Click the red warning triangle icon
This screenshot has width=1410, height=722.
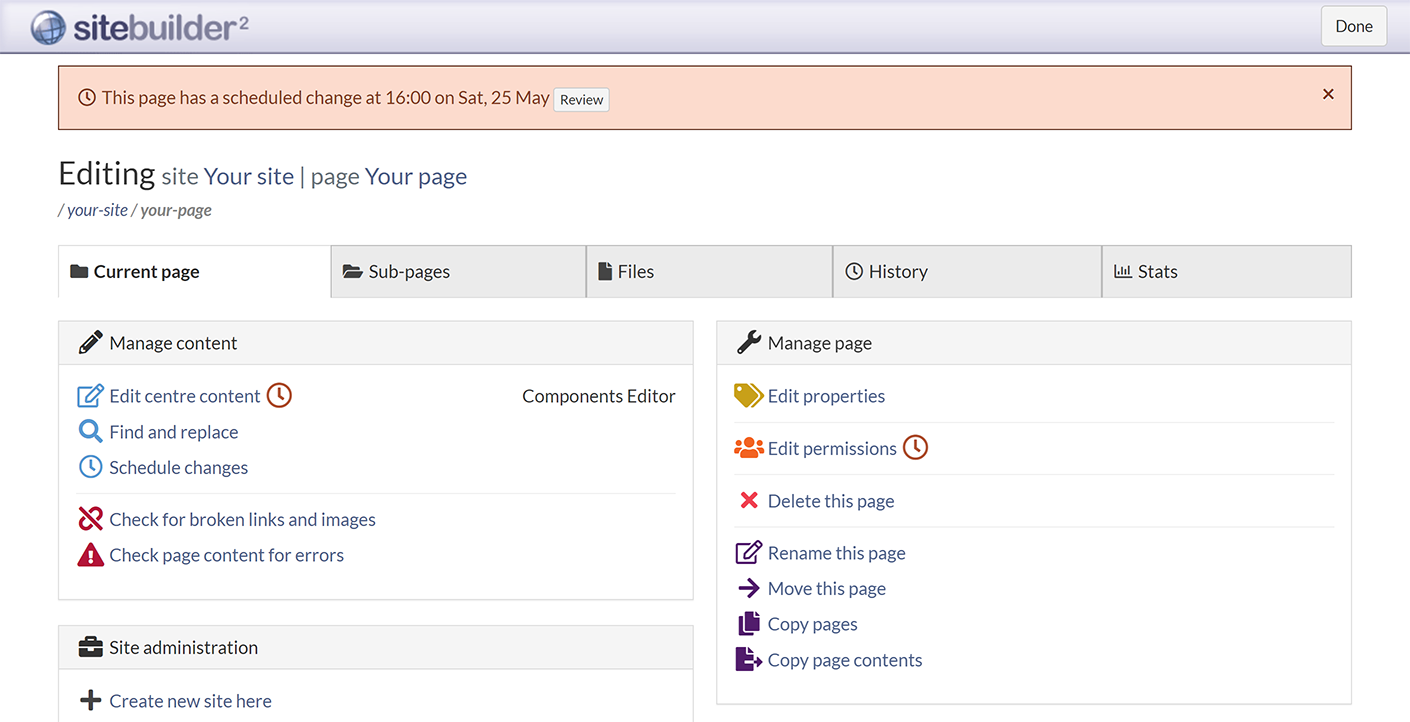(x=90, y=555)
